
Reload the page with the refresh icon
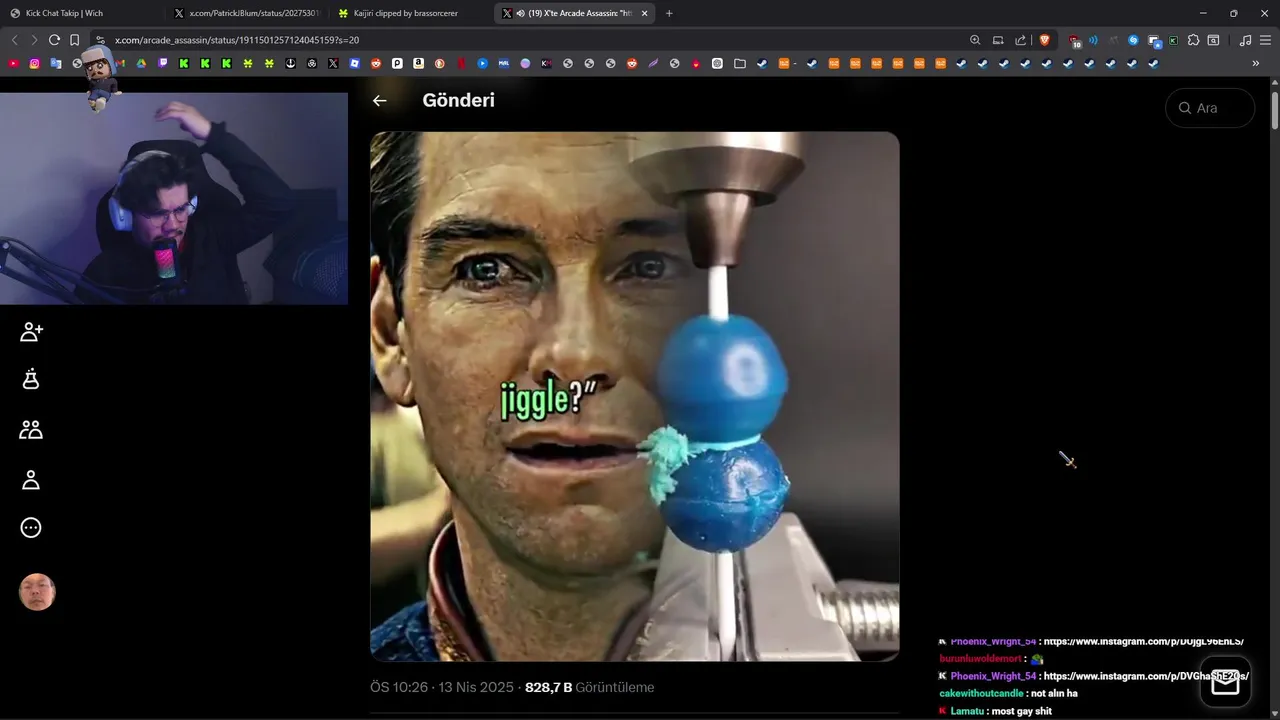click(54, 40)
